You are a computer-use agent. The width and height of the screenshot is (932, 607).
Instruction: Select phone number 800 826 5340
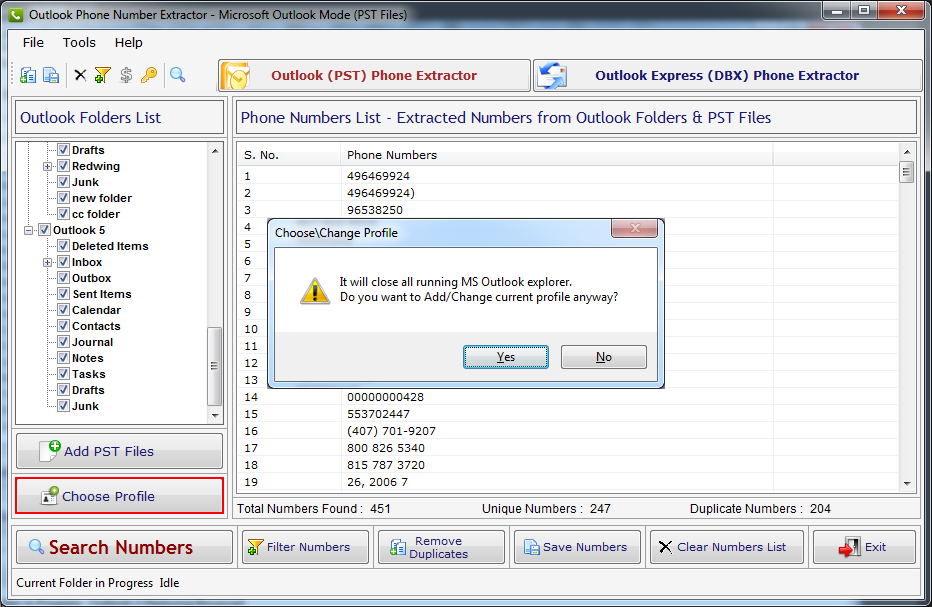[x=386, y=448]
